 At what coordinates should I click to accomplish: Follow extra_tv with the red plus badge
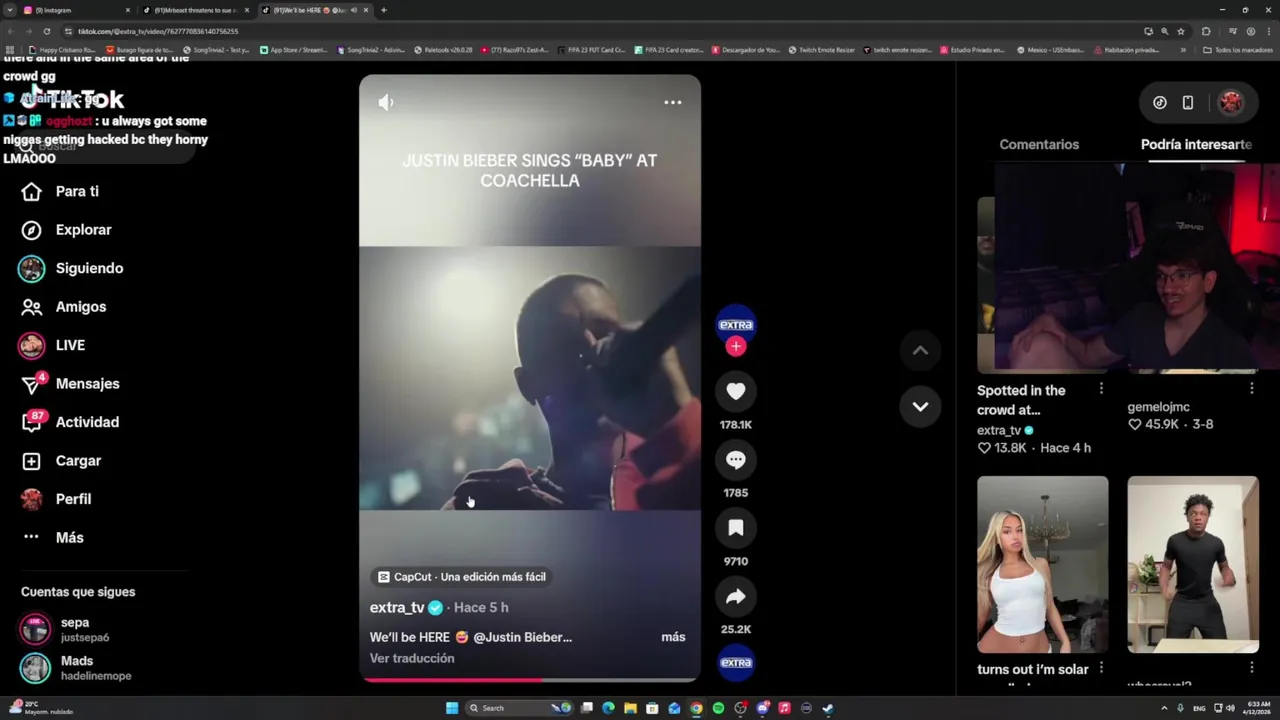[x=736, y=346]
